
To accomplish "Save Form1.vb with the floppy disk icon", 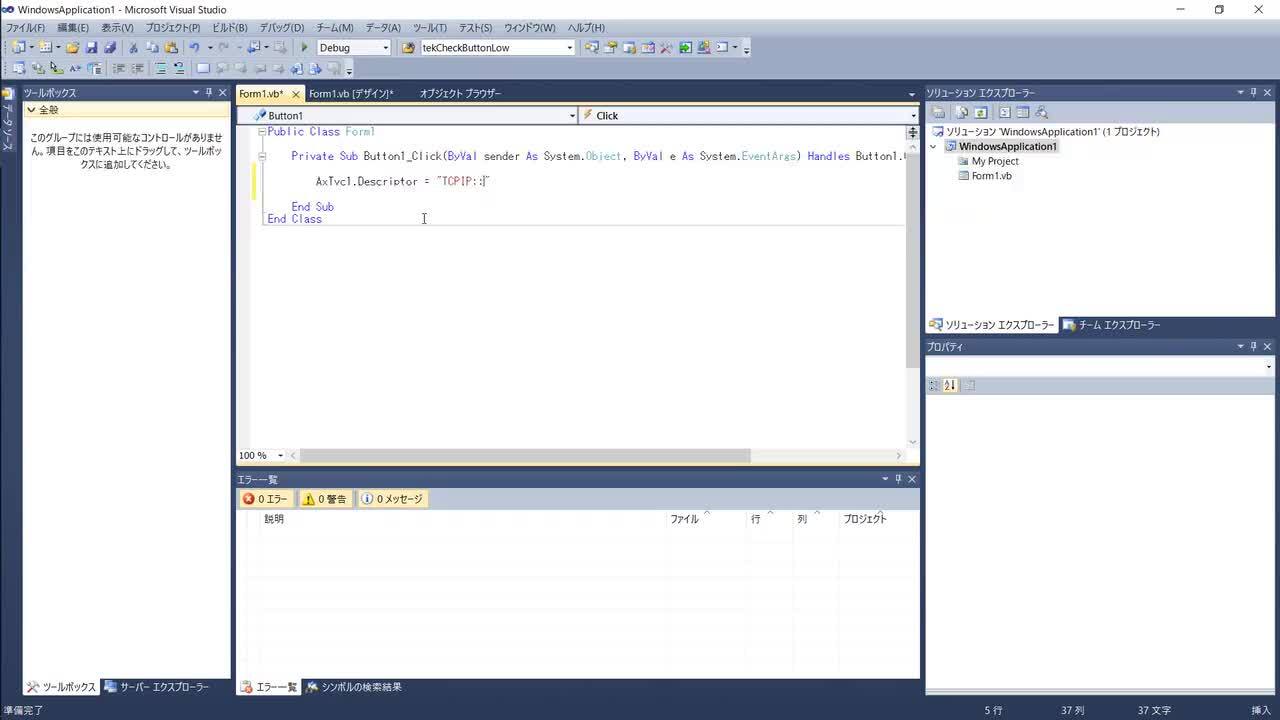I will (x=91, y=47).
